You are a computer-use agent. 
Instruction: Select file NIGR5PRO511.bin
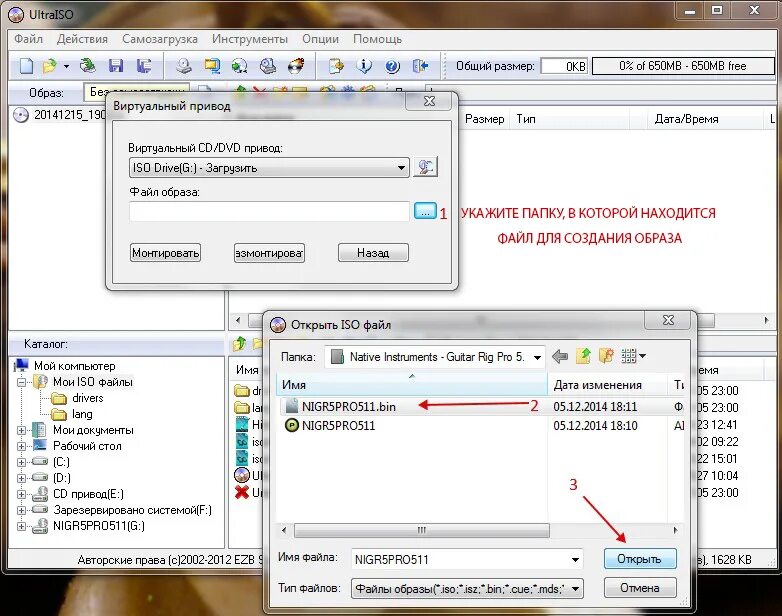coord(348,407)
